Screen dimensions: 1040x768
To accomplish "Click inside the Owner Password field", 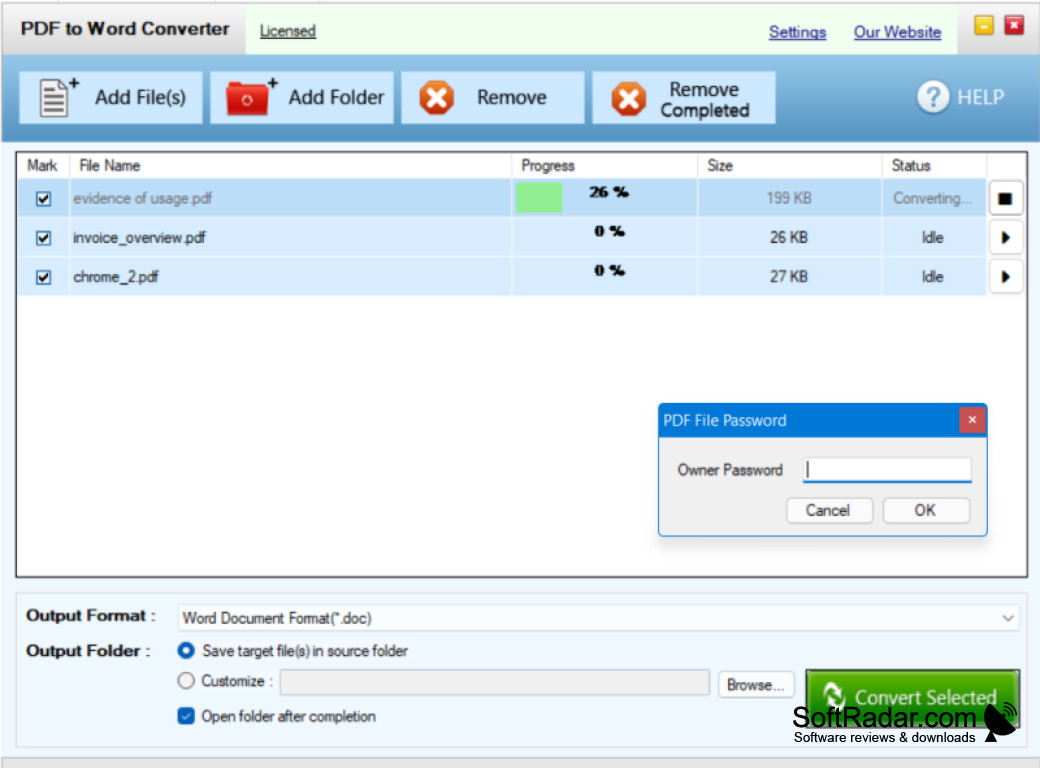I will (x=886, y=469).
